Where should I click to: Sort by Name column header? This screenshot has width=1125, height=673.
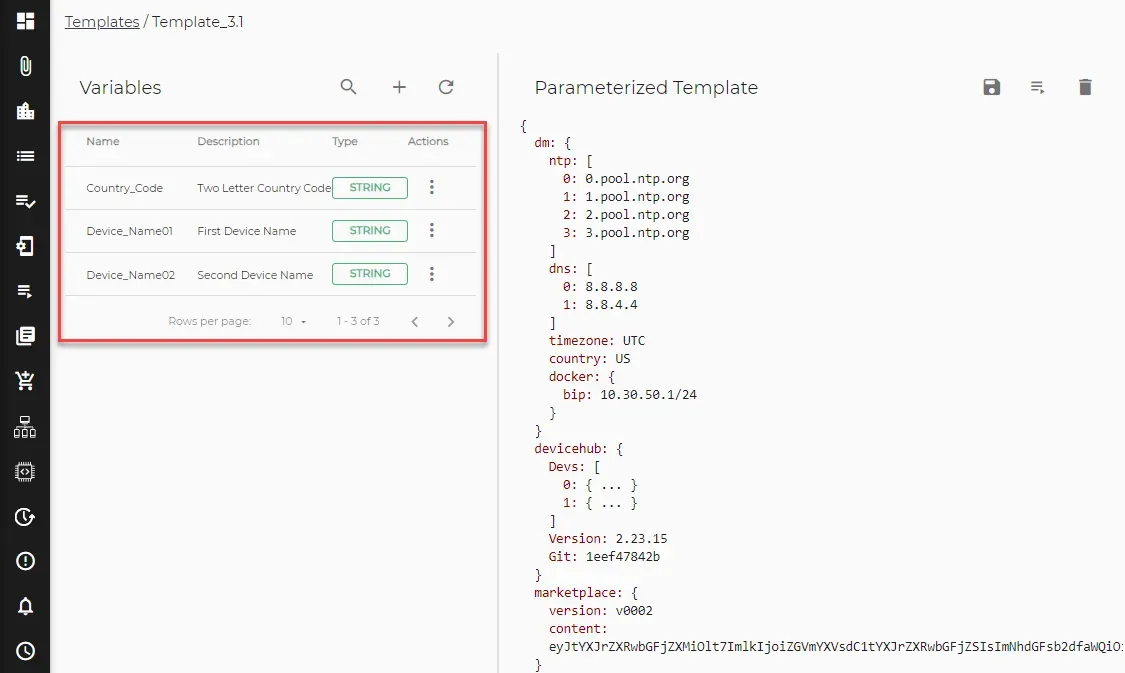click(x=103, y=141)
